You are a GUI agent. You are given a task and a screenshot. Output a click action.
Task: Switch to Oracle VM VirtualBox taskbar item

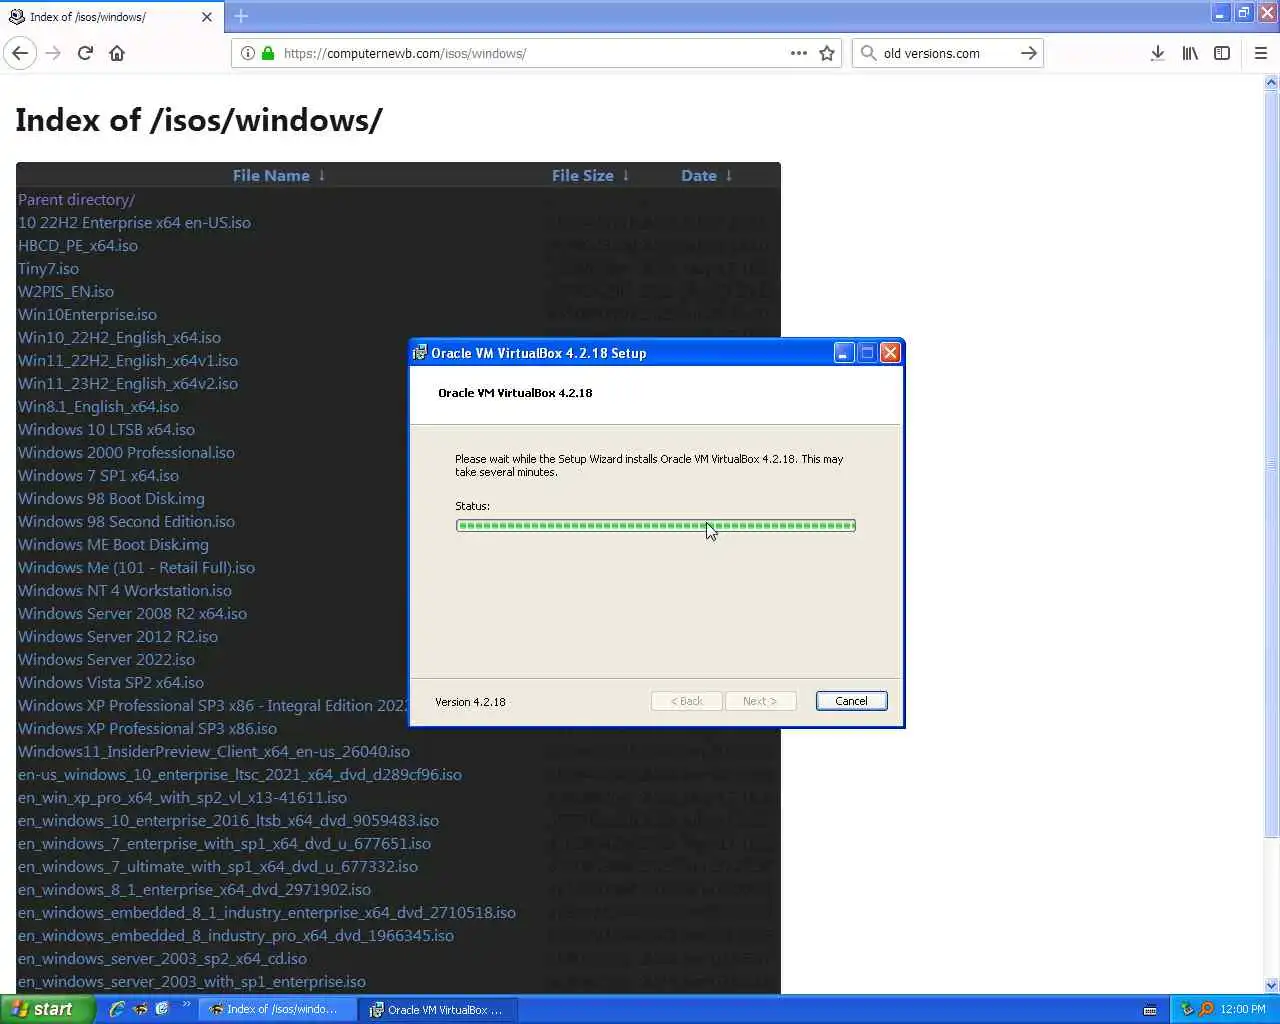438,1010
